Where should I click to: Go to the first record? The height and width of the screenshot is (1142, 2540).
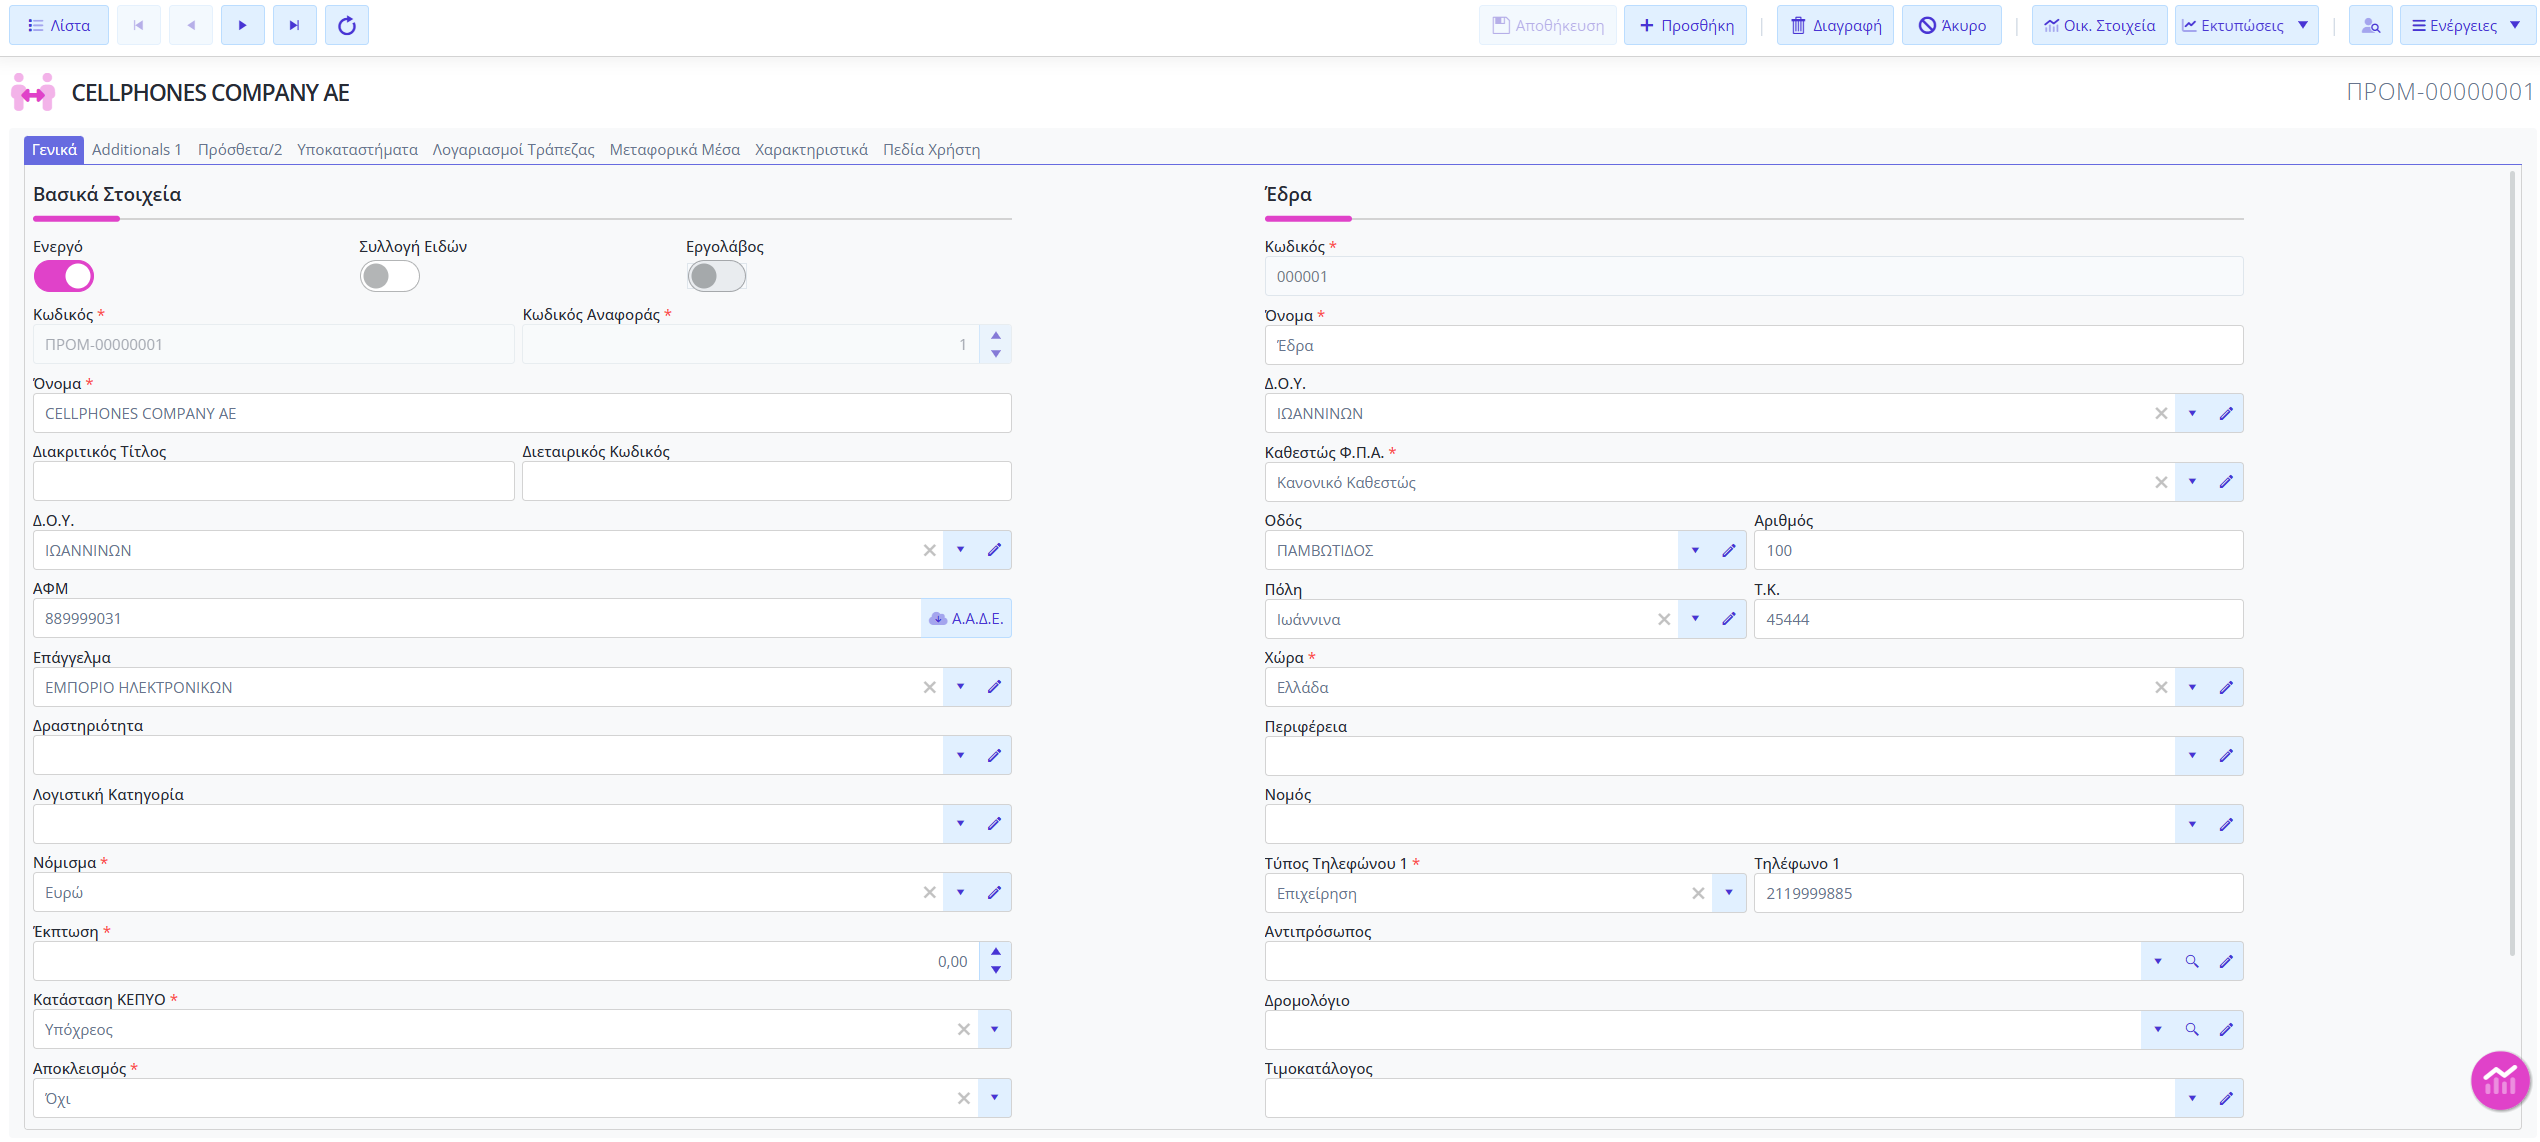[x=139, y=25]
